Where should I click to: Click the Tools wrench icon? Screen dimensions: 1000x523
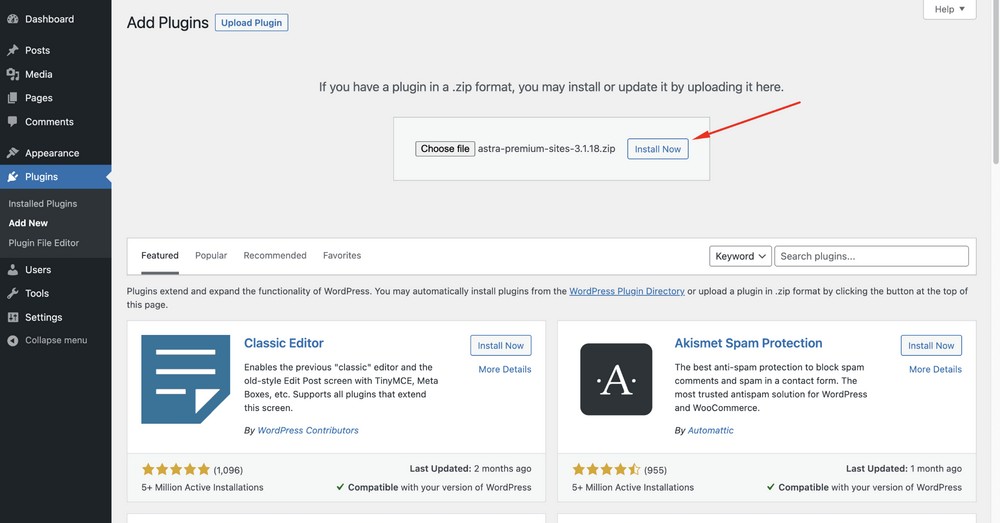pyautogui.click(x=13, y=293)
